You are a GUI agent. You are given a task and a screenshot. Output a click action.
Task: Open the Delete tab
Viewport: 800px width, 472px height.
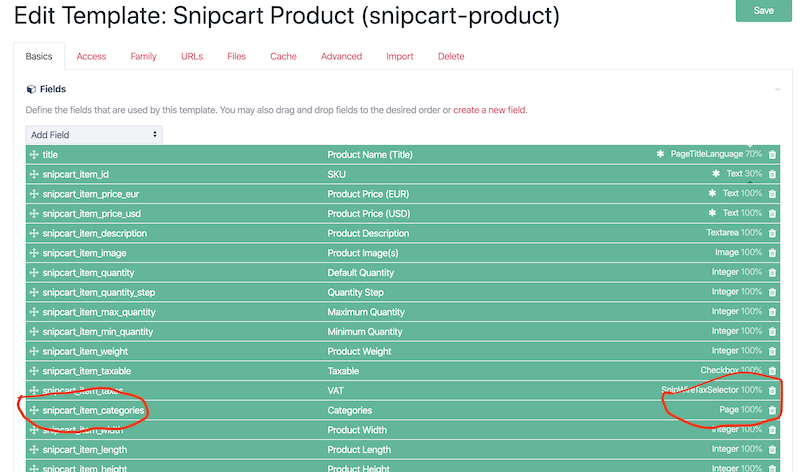tap(451, 56)
